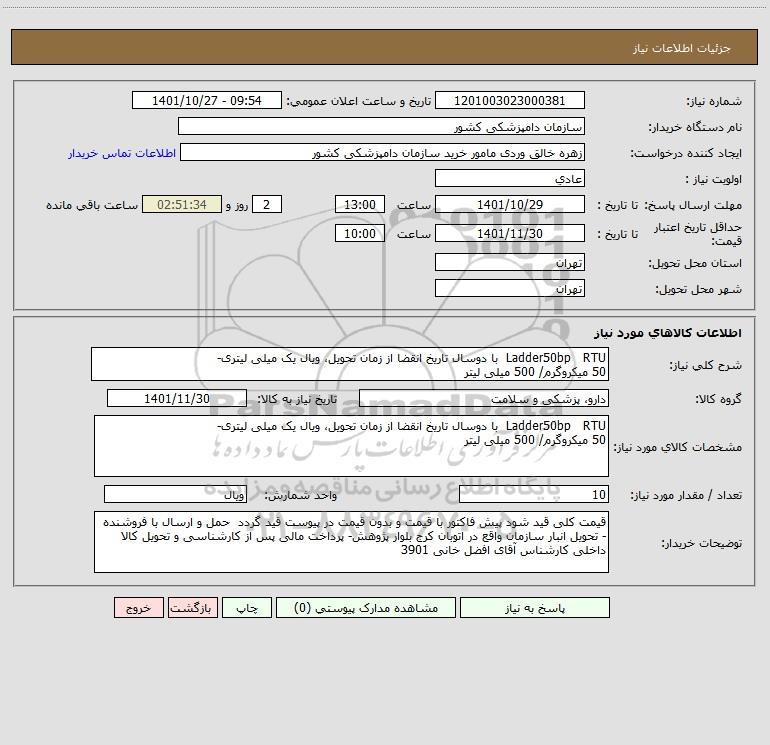This screenshot has width=770, height=745.
Task: Click the label اولویت نیاز
Action: click(x=714, y=180)
